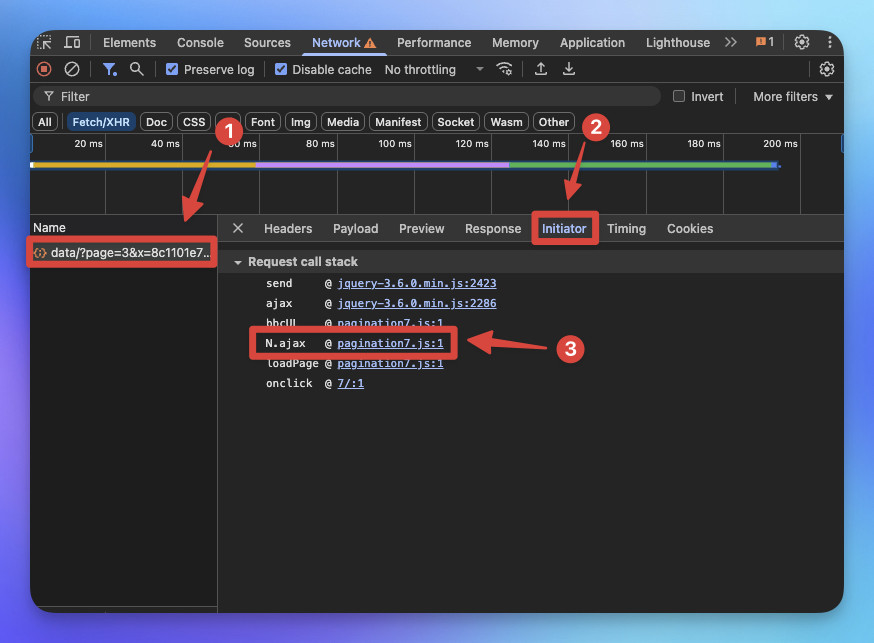Switch to the Elements tab

click(129, 42)
